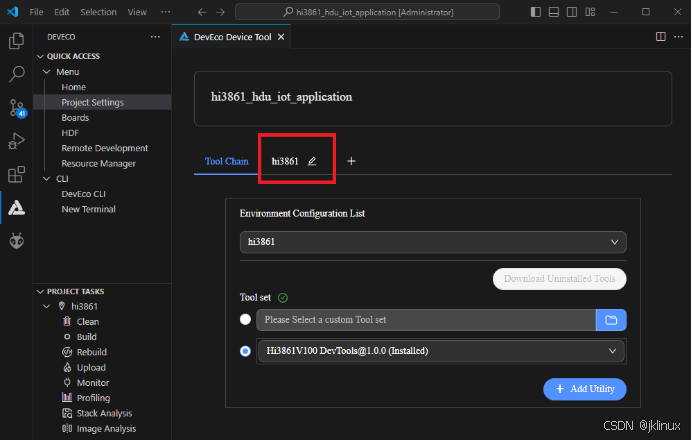Customize layout icon in title bar

click(x=590, y=12)
